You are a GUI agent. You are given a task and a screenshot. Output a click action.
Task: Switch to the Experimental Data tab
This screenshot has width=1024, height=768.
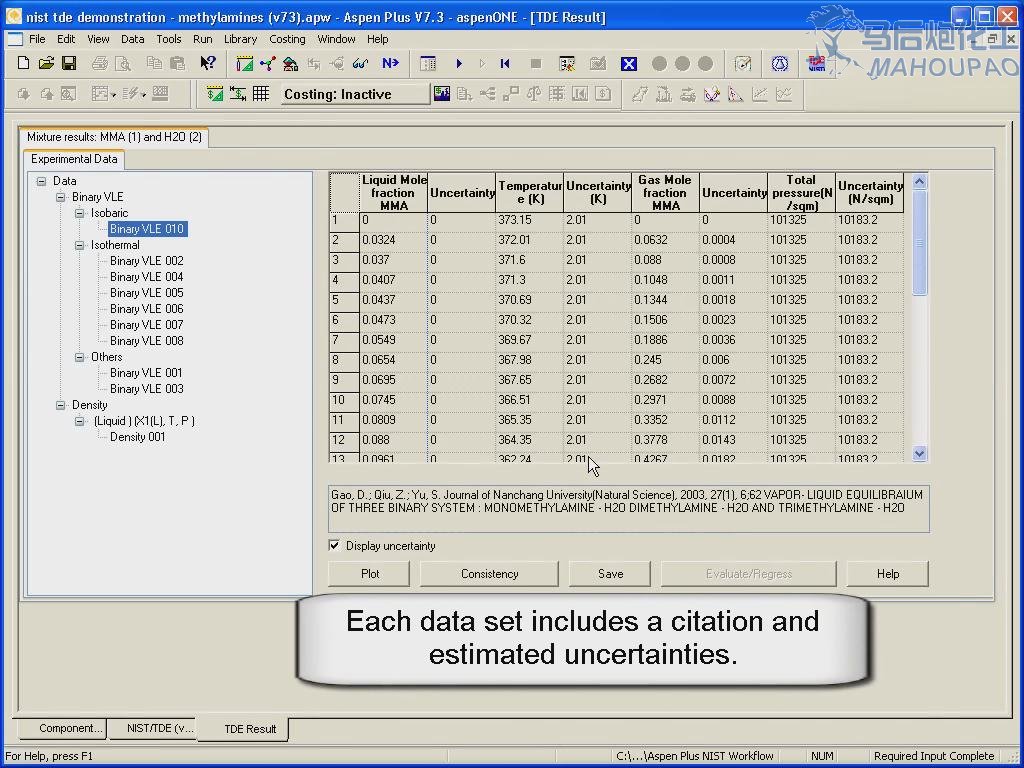pyautogui.click(x=74, y=159)
